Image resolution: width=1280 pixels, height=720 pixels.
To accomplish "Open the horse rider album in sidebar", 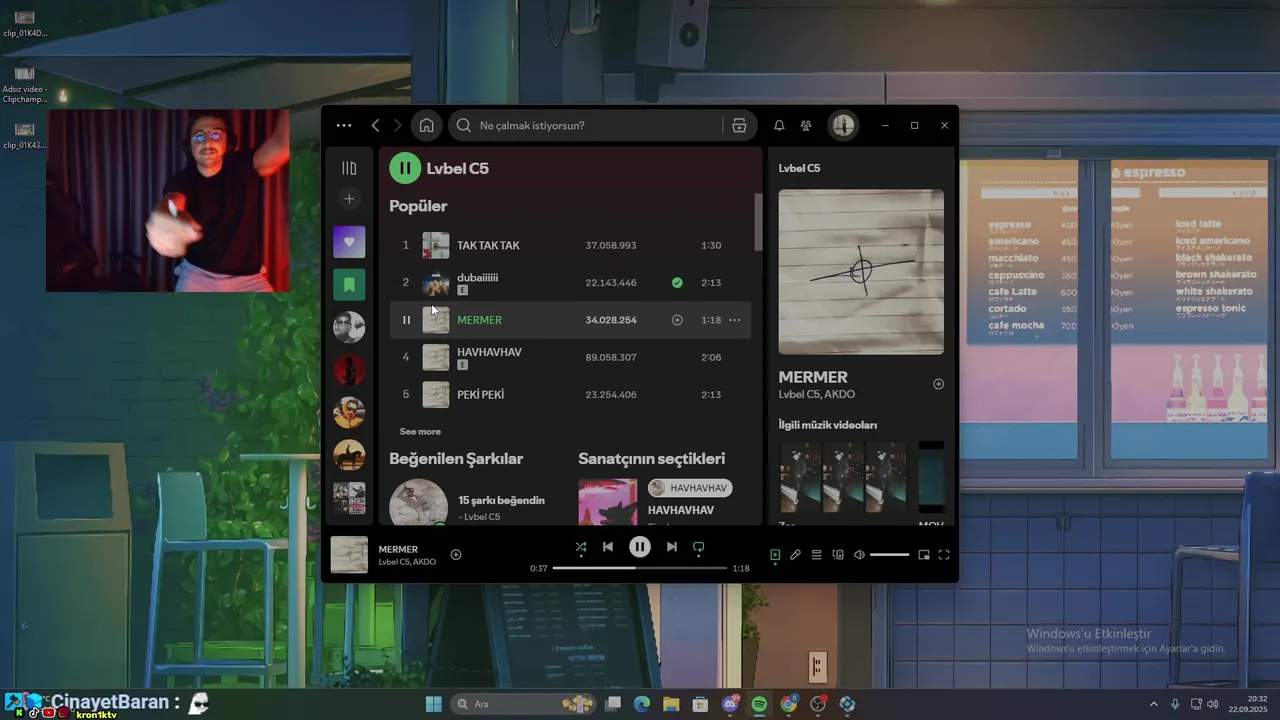I will point(349,455).
